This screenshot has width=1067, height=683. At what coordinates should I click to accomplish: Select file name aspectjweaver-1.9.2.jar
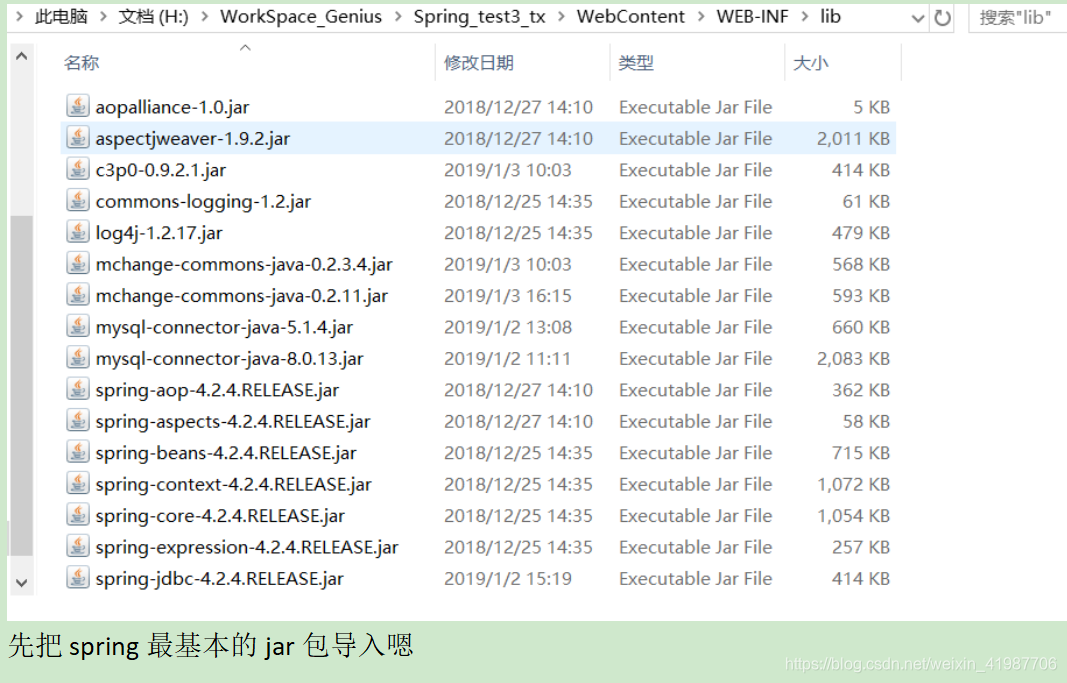193,138
